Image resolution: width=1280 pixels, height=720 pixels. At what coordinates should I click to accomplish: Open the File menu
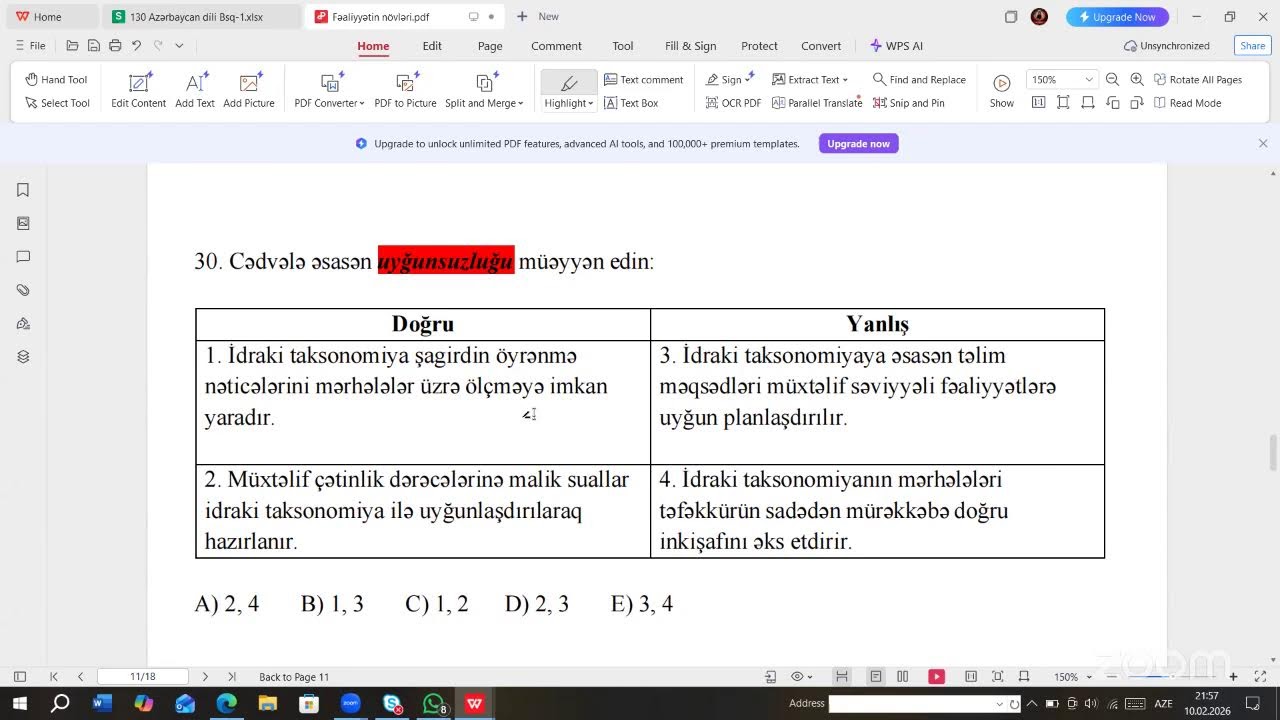click(x=30, y=46)
